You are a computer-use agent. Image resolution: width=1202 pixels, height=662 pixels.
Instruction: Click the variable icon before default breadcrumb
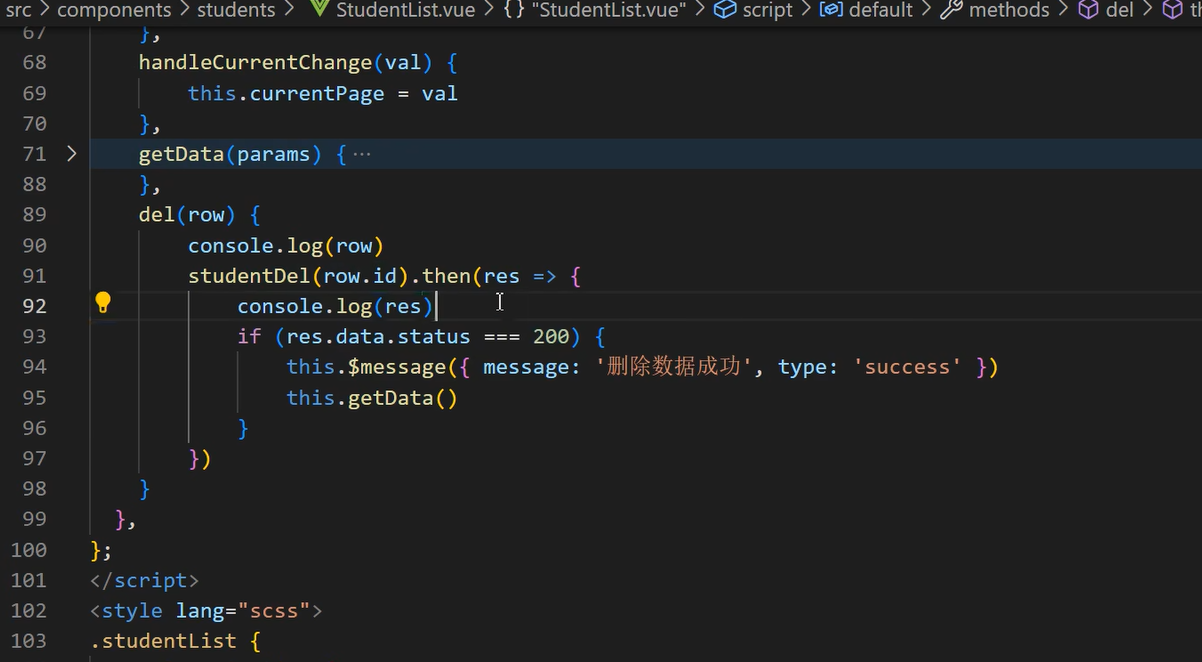tap(830, 10)
